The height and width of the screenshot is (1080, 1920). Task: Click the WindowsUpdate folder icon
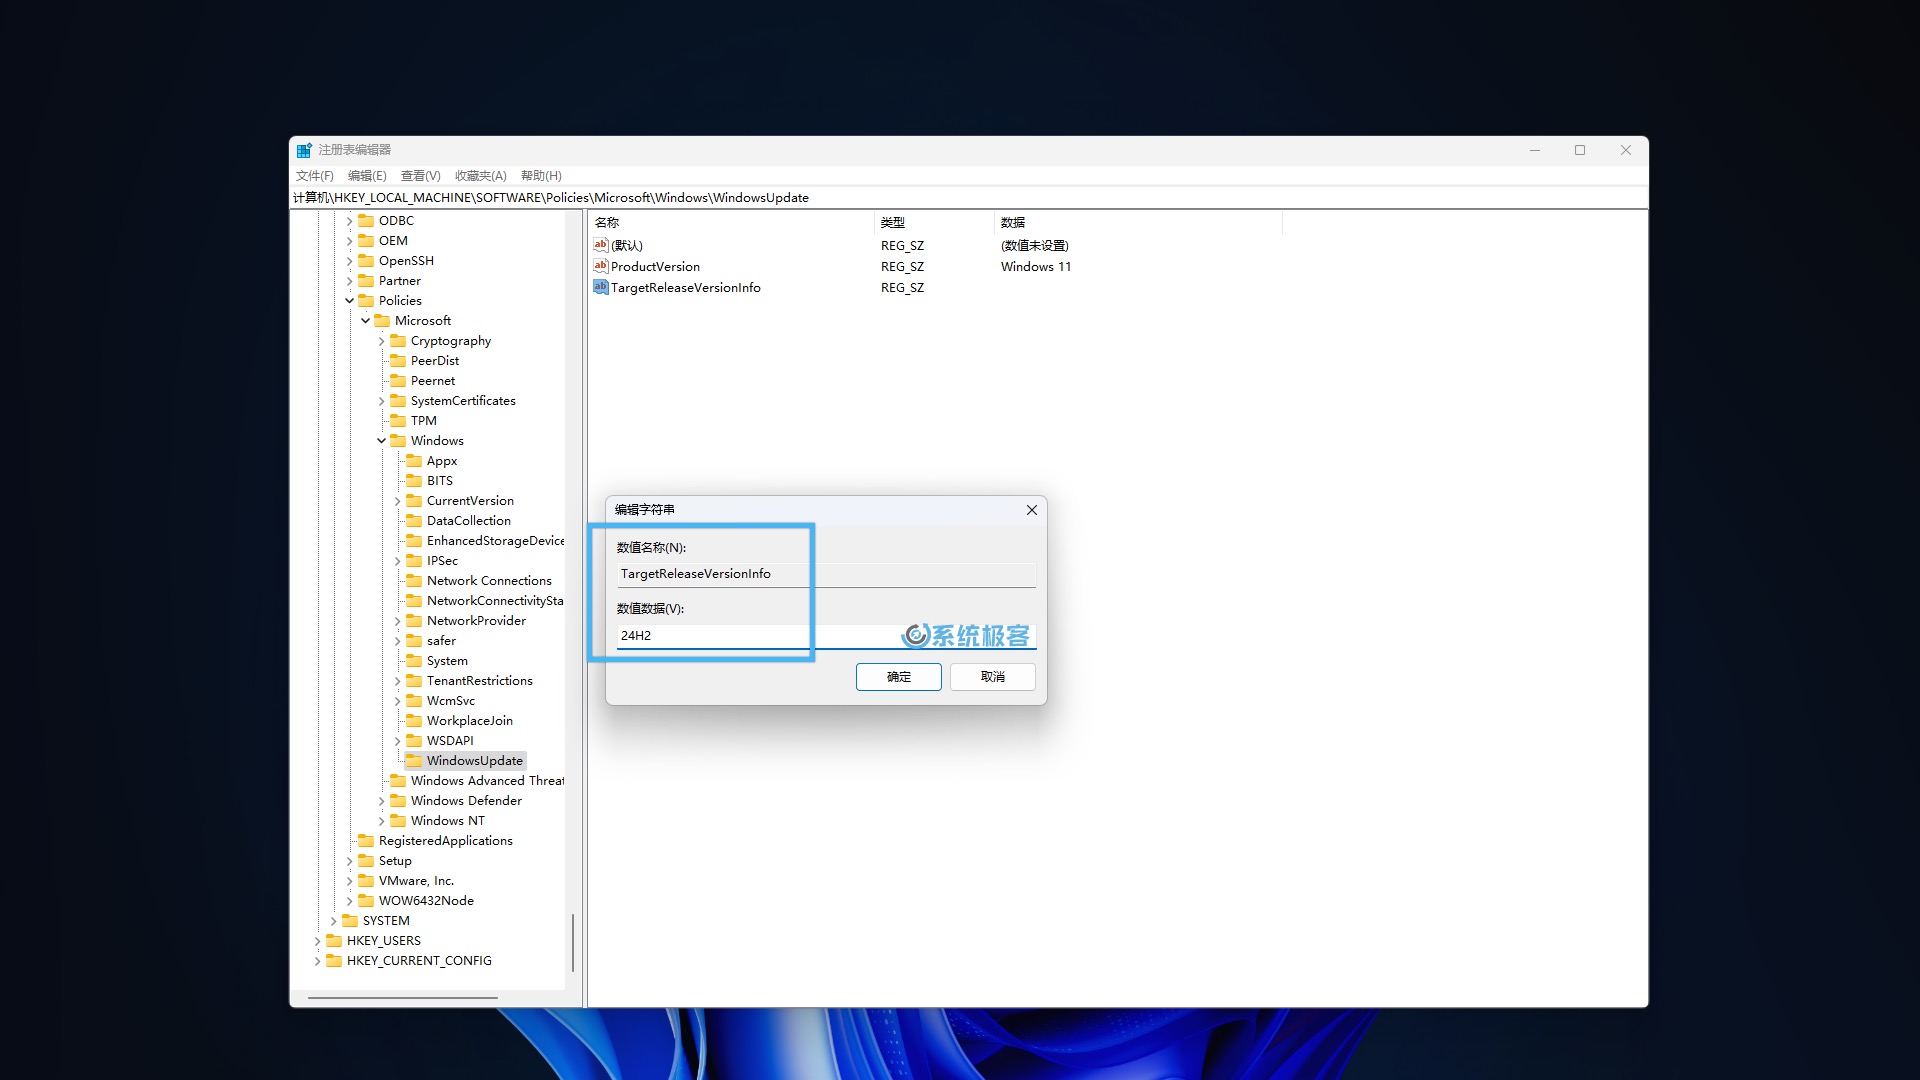coord(414,761)
